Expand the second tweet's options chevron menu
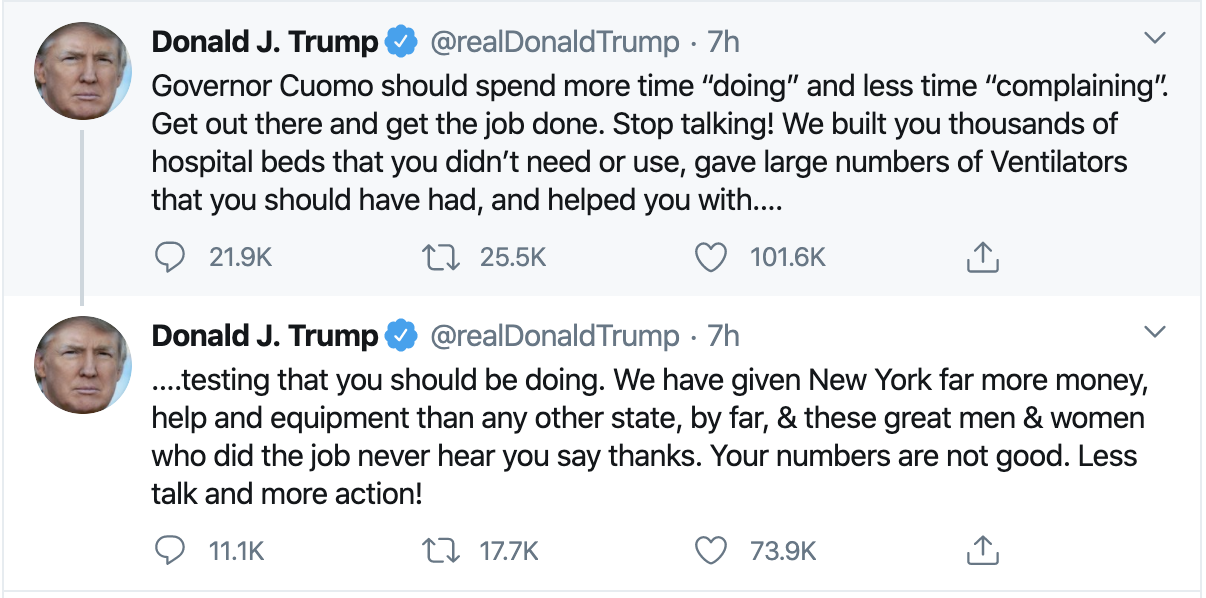Screen dimensions: 1206x598 coord(1155,332)
